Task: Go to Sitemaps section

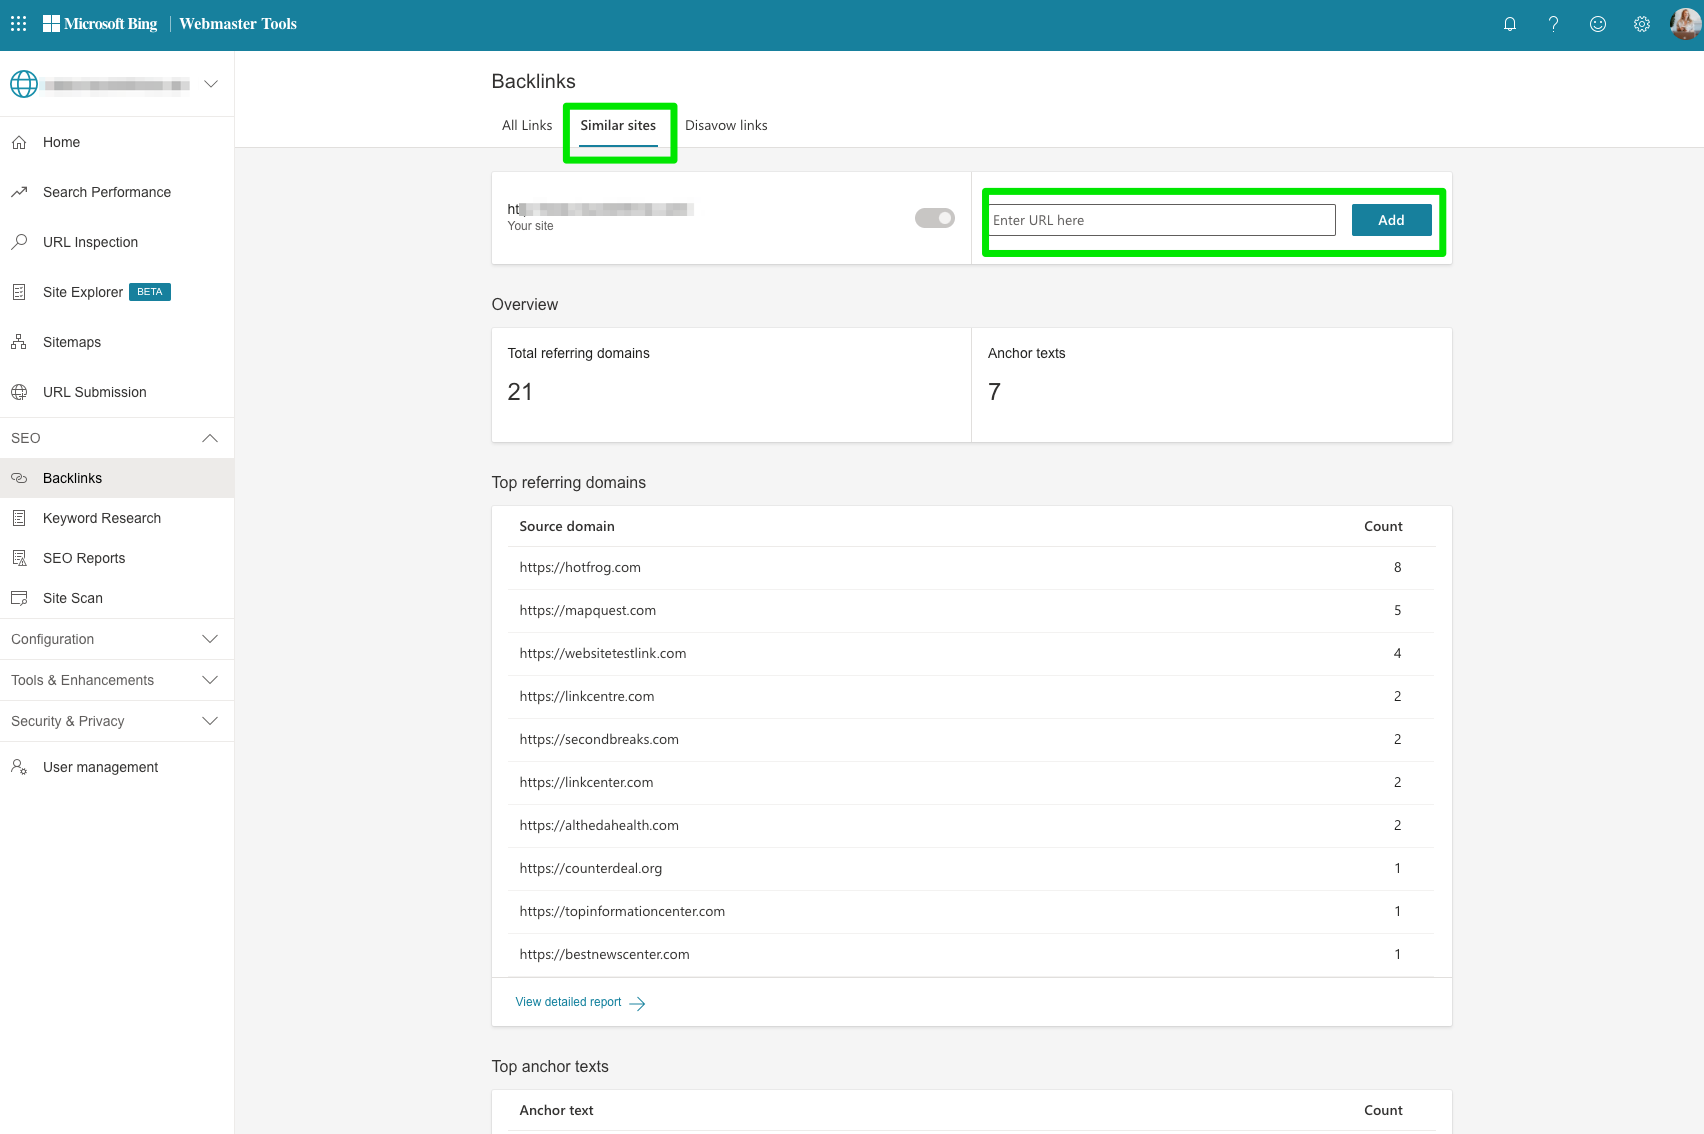Action: tap(71, 341)
